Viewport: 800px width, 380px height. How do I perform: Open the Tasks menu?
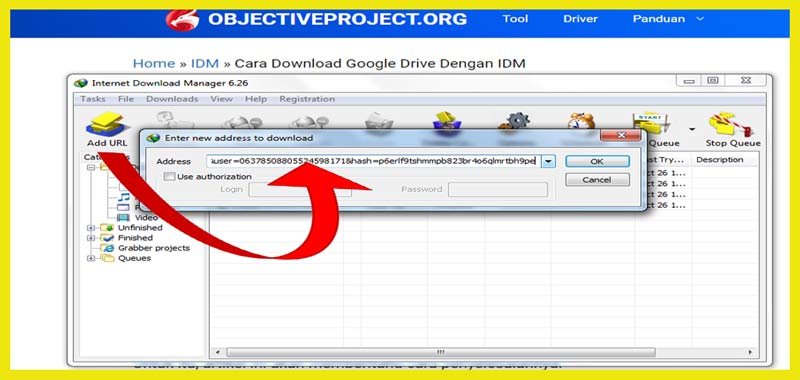93,99
